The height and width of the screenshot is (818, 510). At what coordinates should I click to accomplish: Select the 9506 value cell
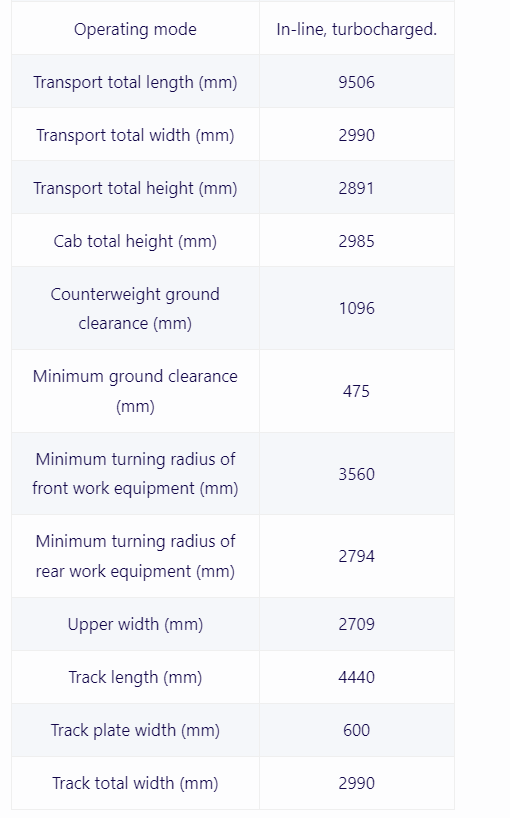pyautogui.click(x=357, y=82)
